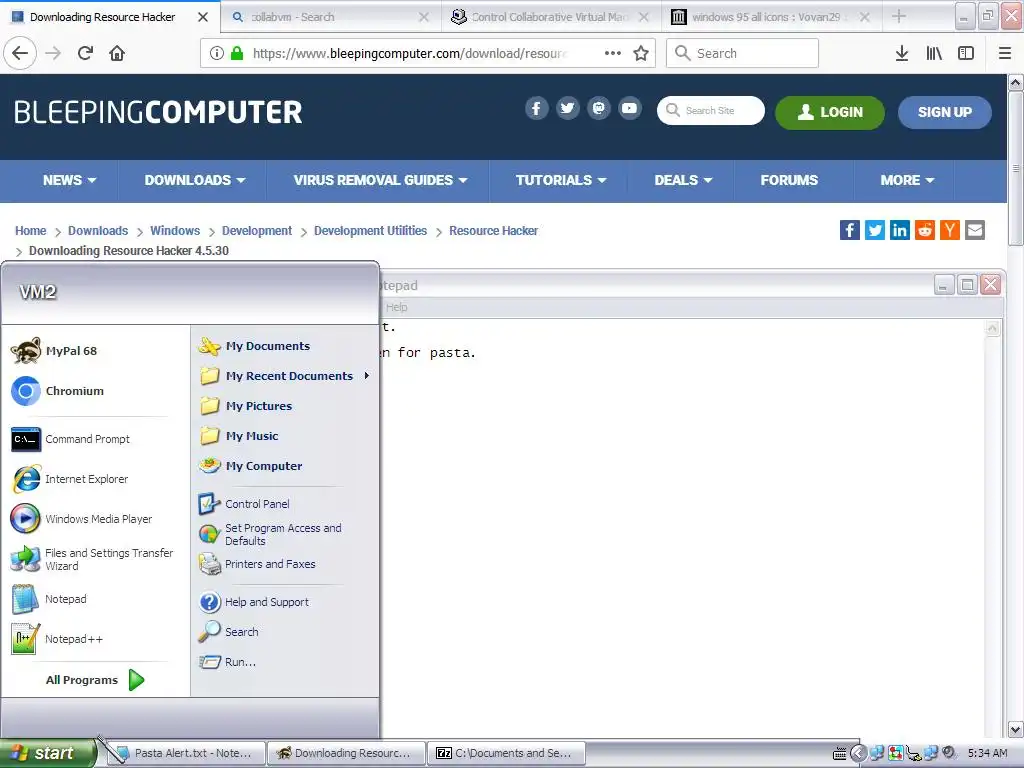Open browser Downloads arrow icon
1024x768 pixels.
[901, 53]
